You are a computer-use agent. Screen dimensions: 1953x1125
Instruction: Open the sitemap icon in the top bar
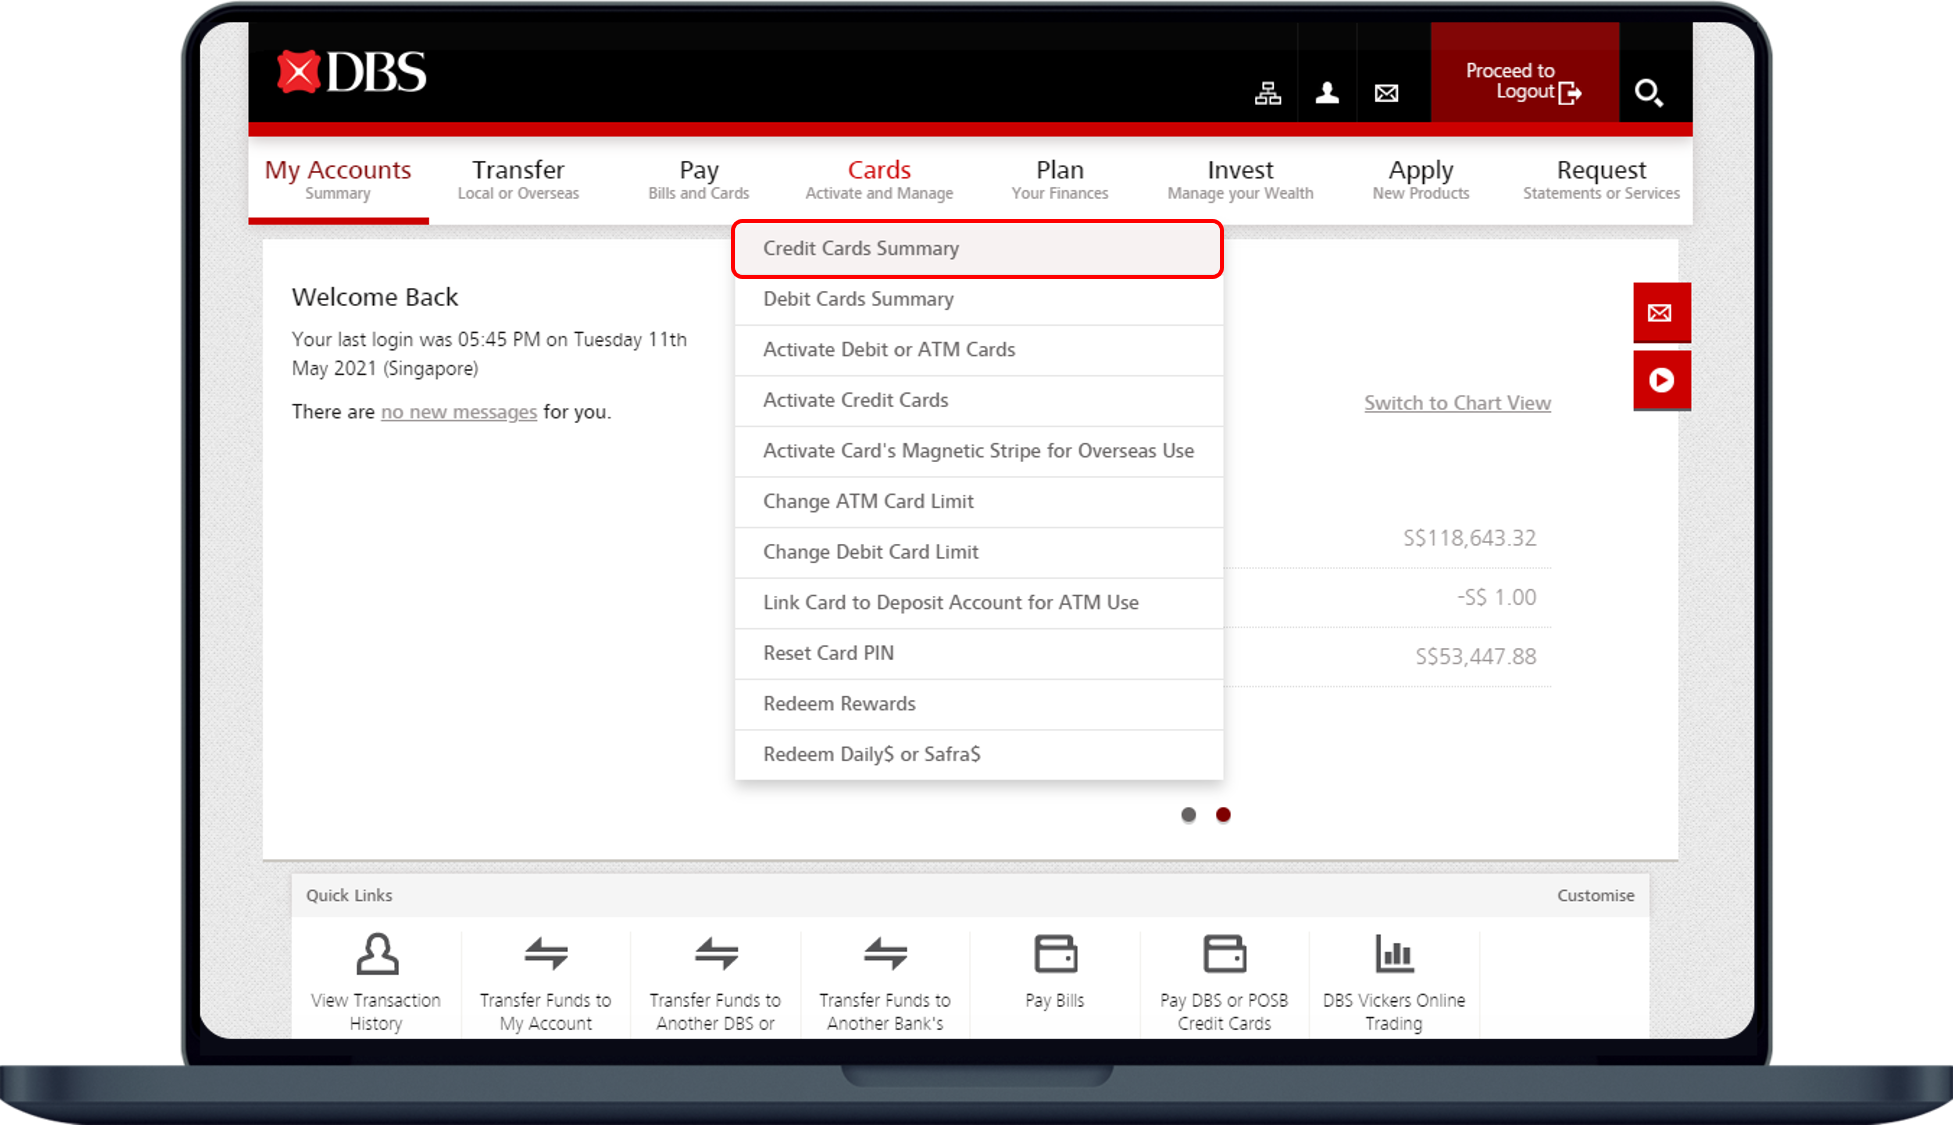(x=1268, y=93)
